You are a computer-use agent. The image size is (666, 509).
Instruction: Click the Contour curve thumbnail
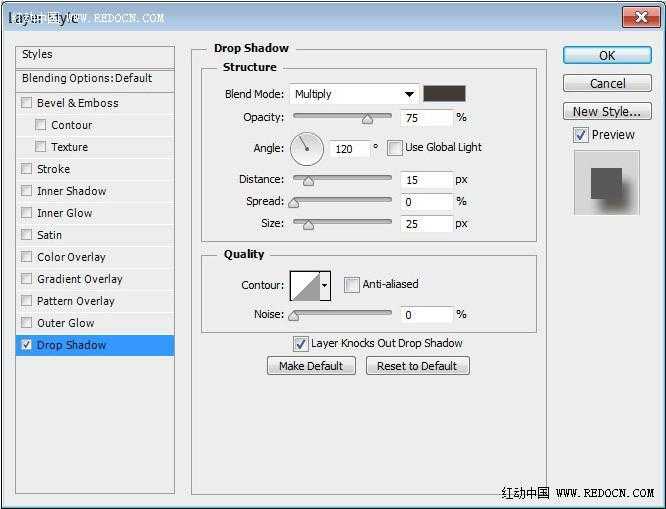click(305, 286)
